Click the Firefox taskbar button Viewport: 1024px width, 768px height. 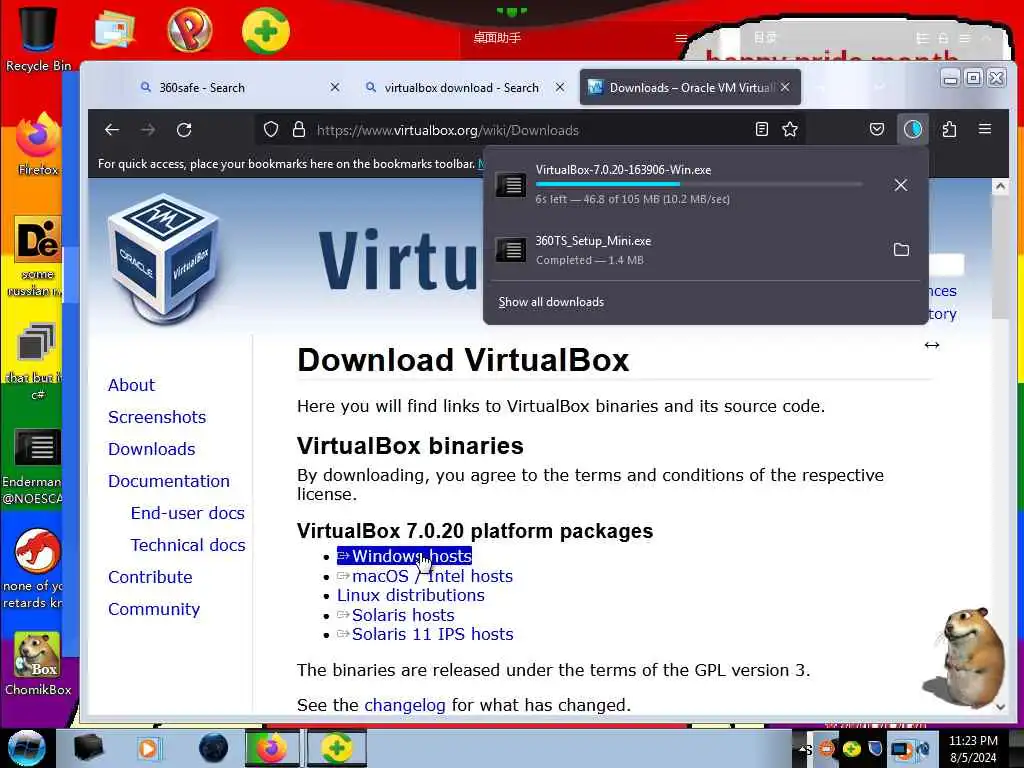pos(272,748)
